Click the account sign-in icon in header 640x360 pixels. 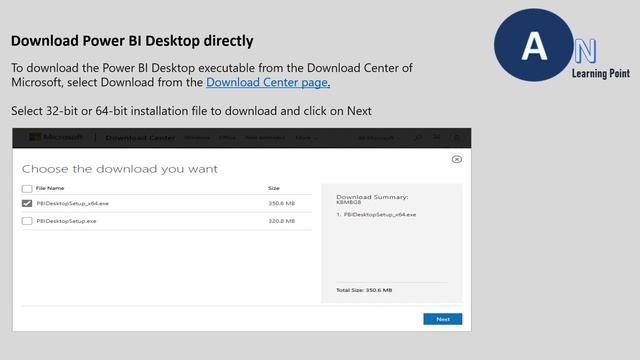pos(457,138)
